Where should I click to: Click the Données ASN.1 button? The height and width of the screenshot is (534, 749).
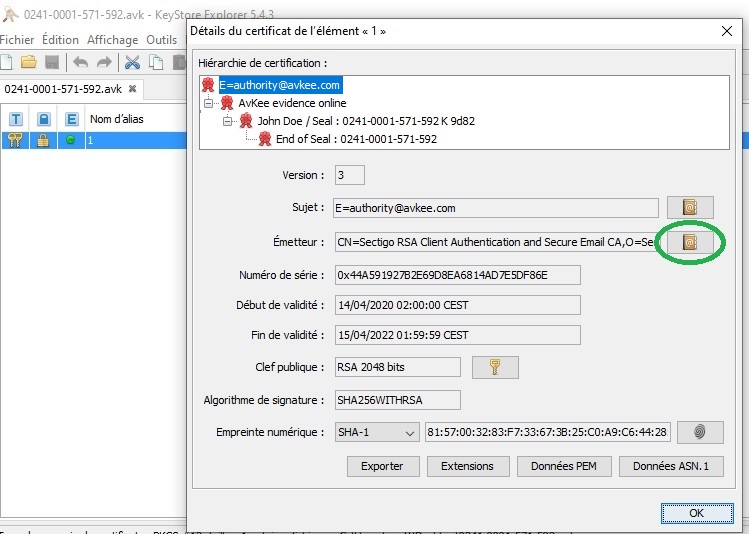click(x=671, y=466)
